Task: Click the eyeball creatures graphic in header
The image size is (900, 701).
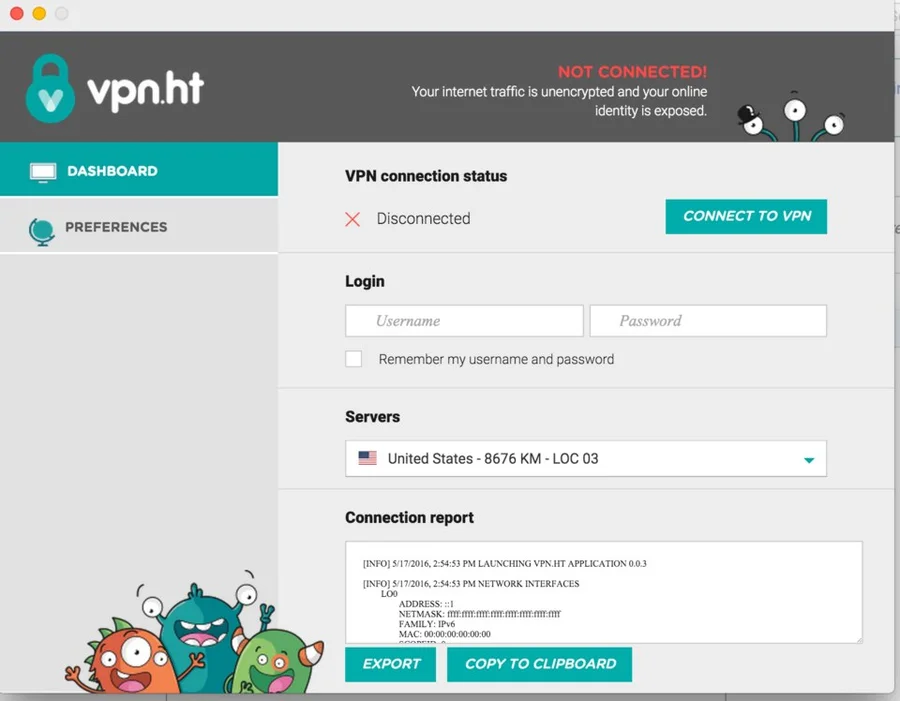Action: coord(791,117)
